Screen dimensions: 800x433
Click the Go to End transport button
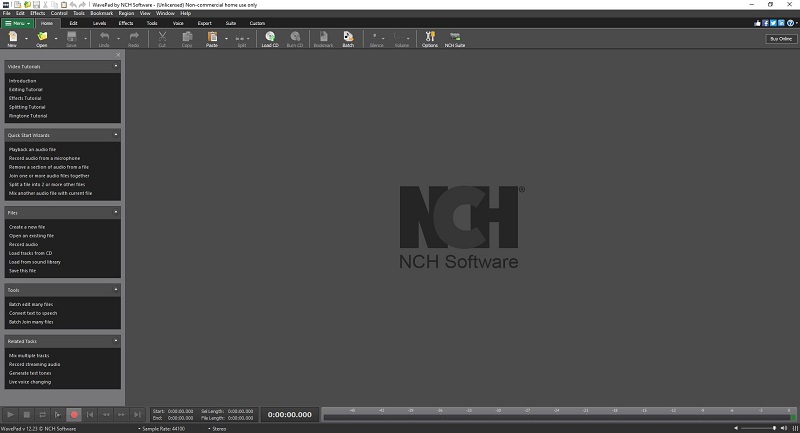click(137, 415)
